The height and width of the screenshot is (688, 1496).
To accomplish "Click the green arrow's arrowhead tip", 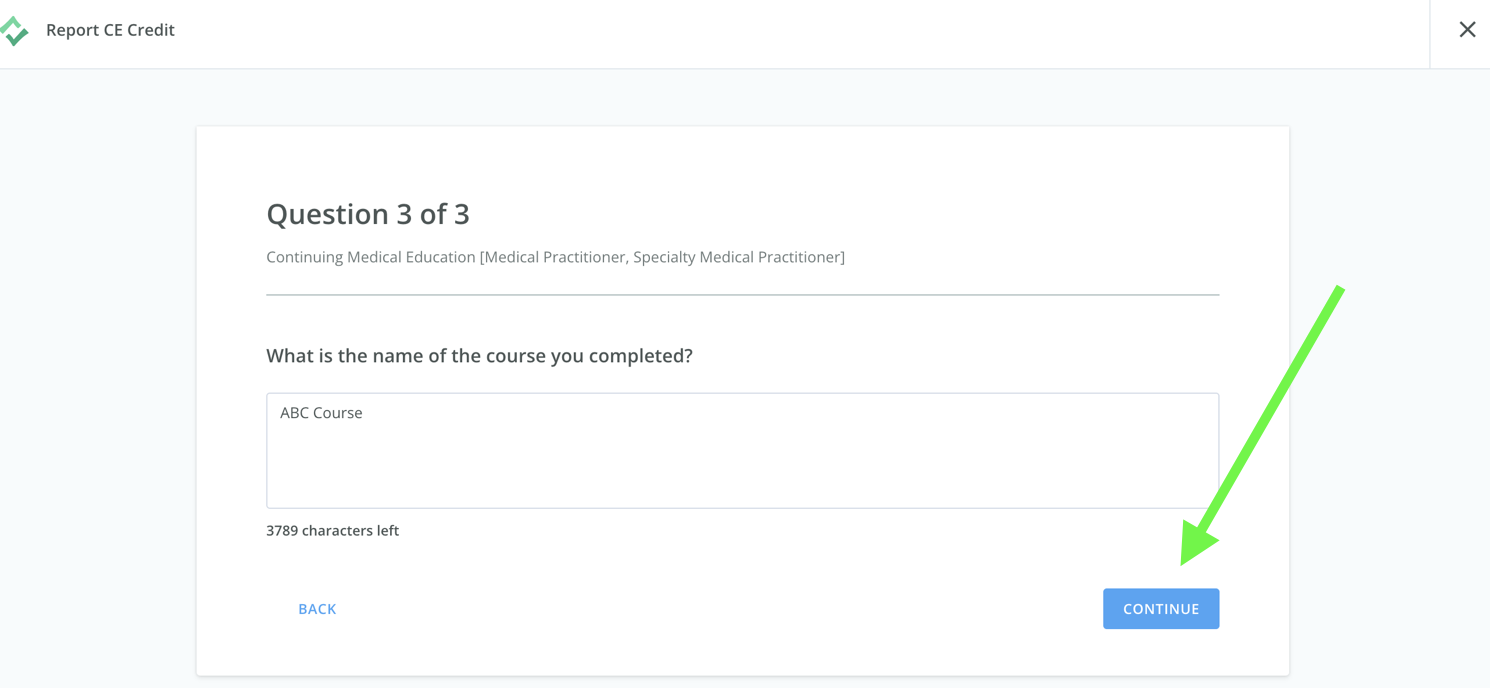I will coord(1190,555).
